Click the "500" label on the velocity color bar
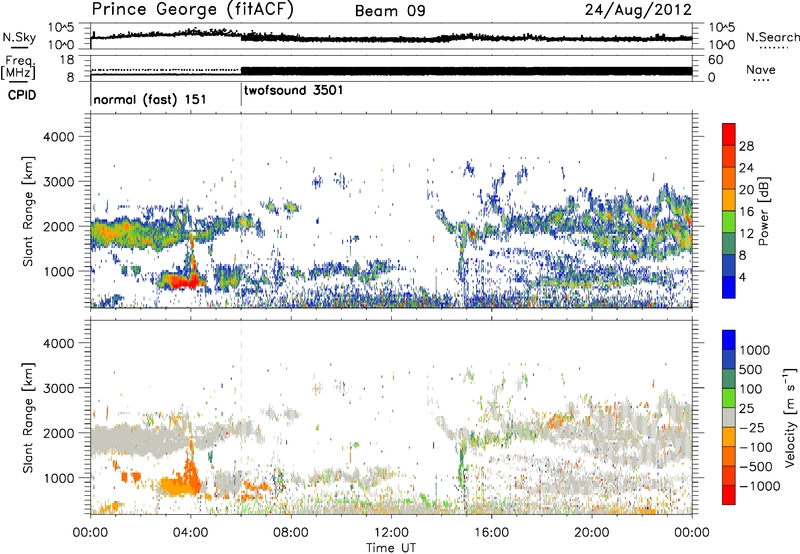800x554 pixels. [753, 370]
